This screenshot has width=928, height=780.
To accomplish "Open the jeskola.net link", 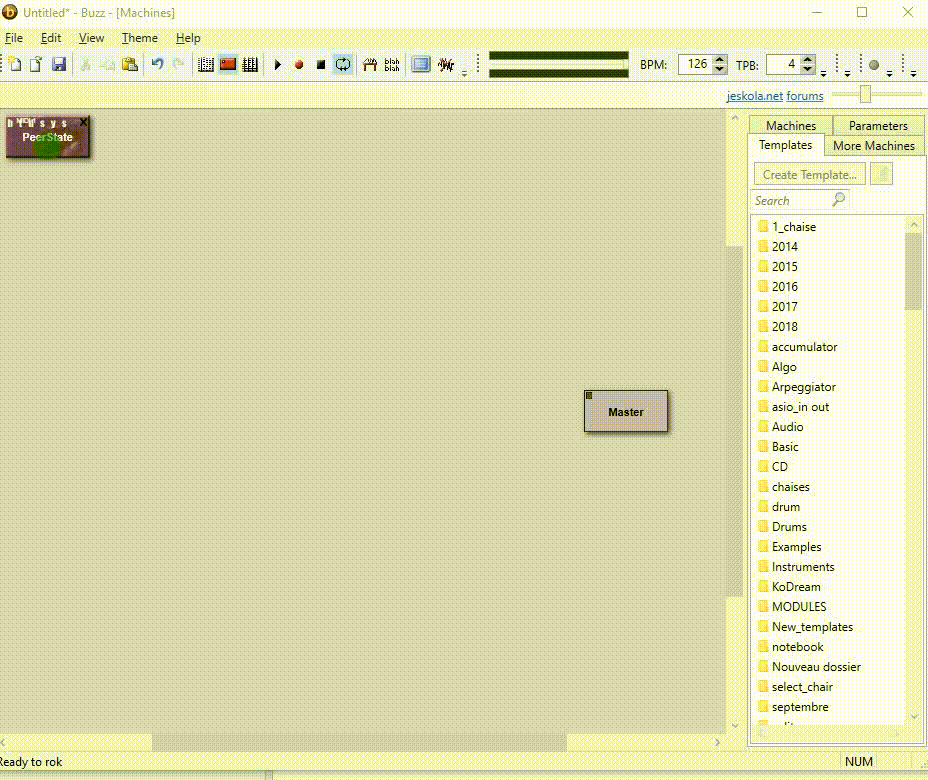I will coord(754,96).
